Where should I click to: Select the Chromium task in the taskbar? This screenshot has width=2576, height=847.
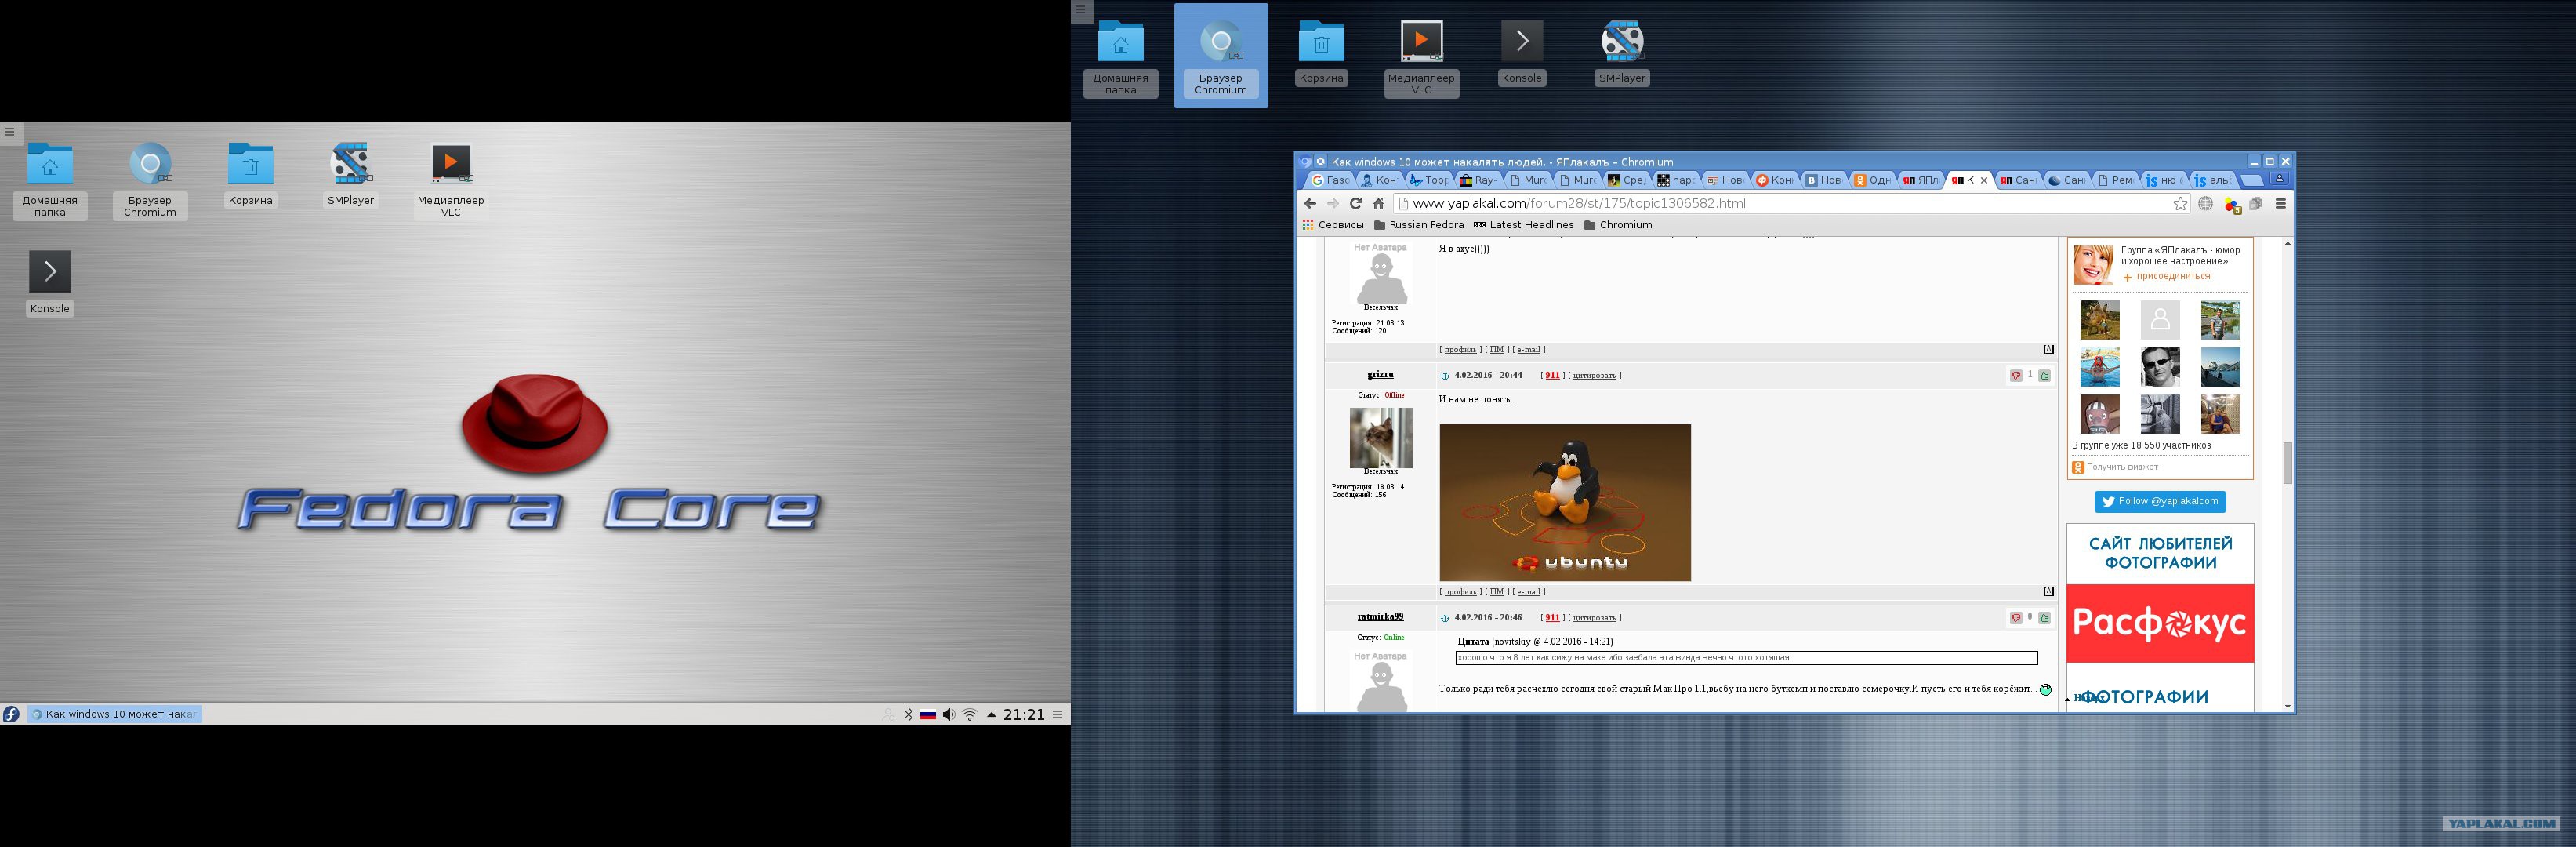click(114, 714)
